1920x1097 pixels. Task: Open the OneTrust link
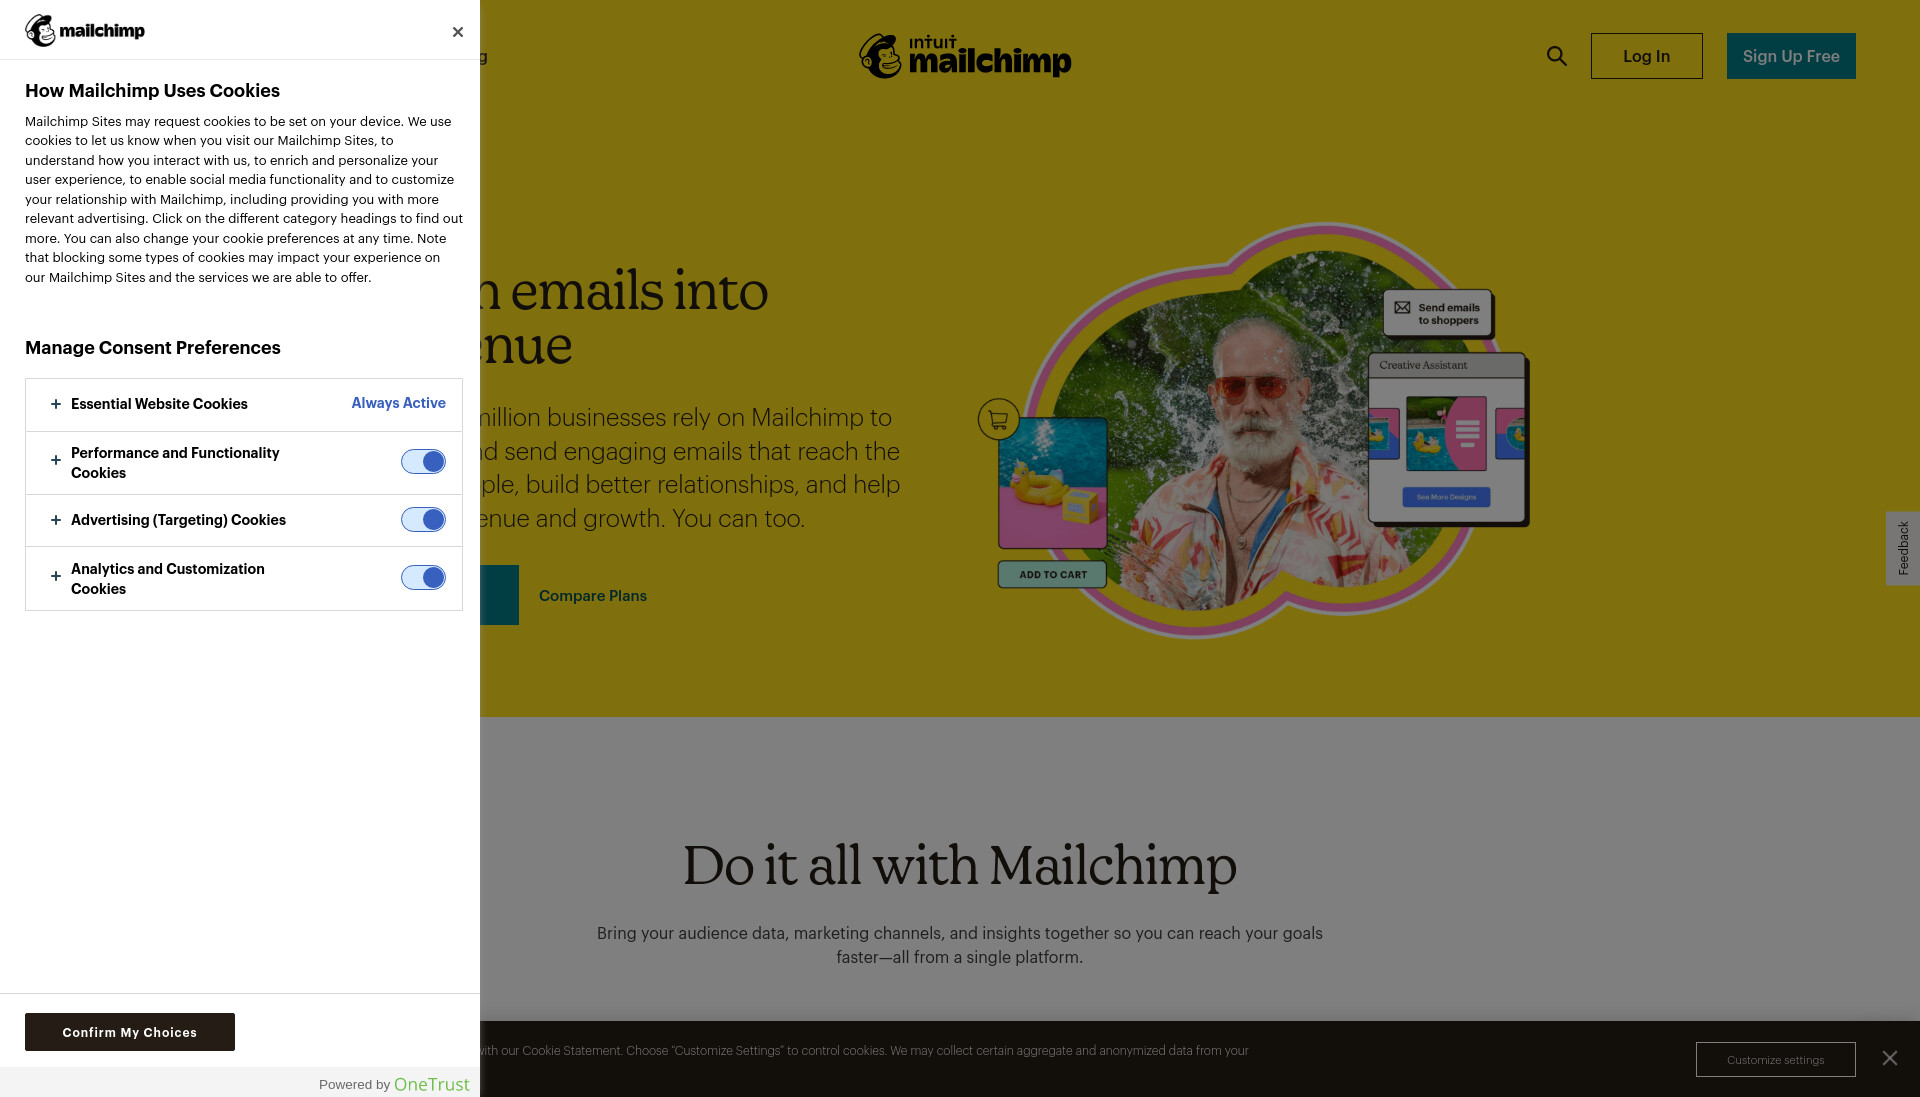431,1084
